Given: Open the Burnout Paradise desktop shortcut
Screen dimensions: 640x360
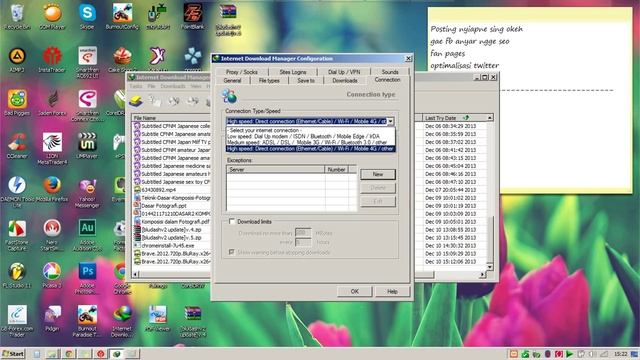Looking at the screenshot, I should (x=87, y=321).
